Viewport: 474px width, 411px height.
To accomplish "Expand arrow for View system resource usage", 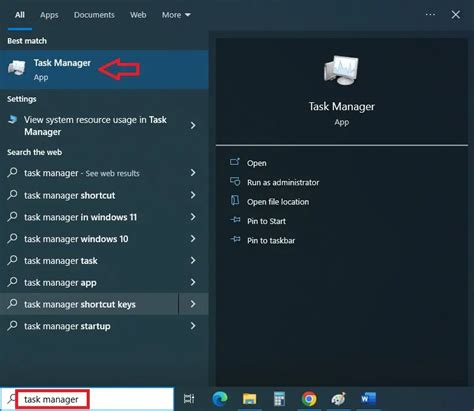I will [x=193, y=126].
